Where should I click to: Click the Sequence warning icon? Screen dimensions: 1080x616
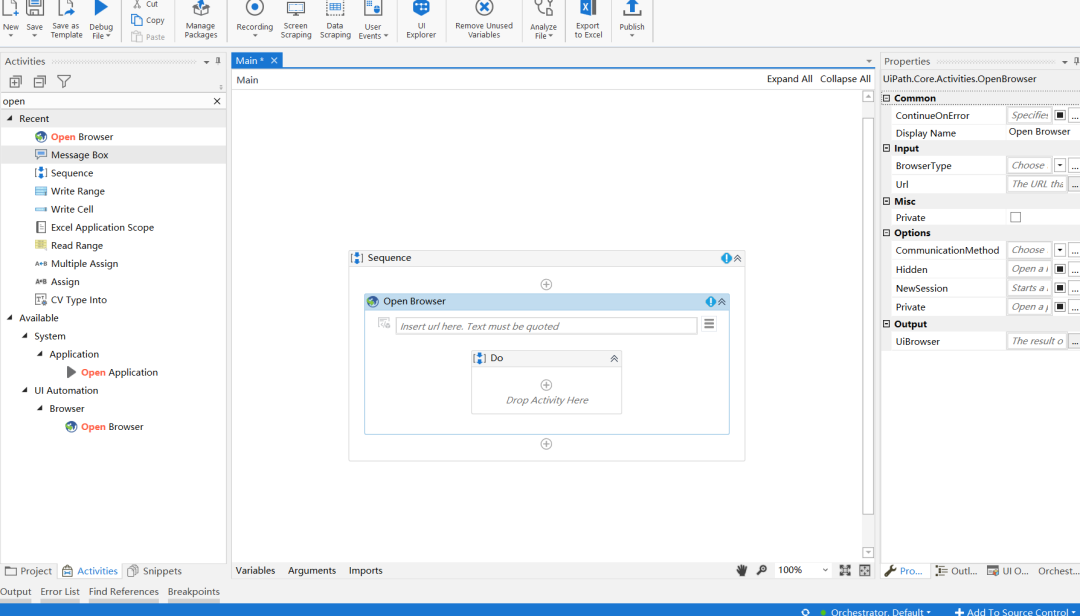(x=726, y=258)
